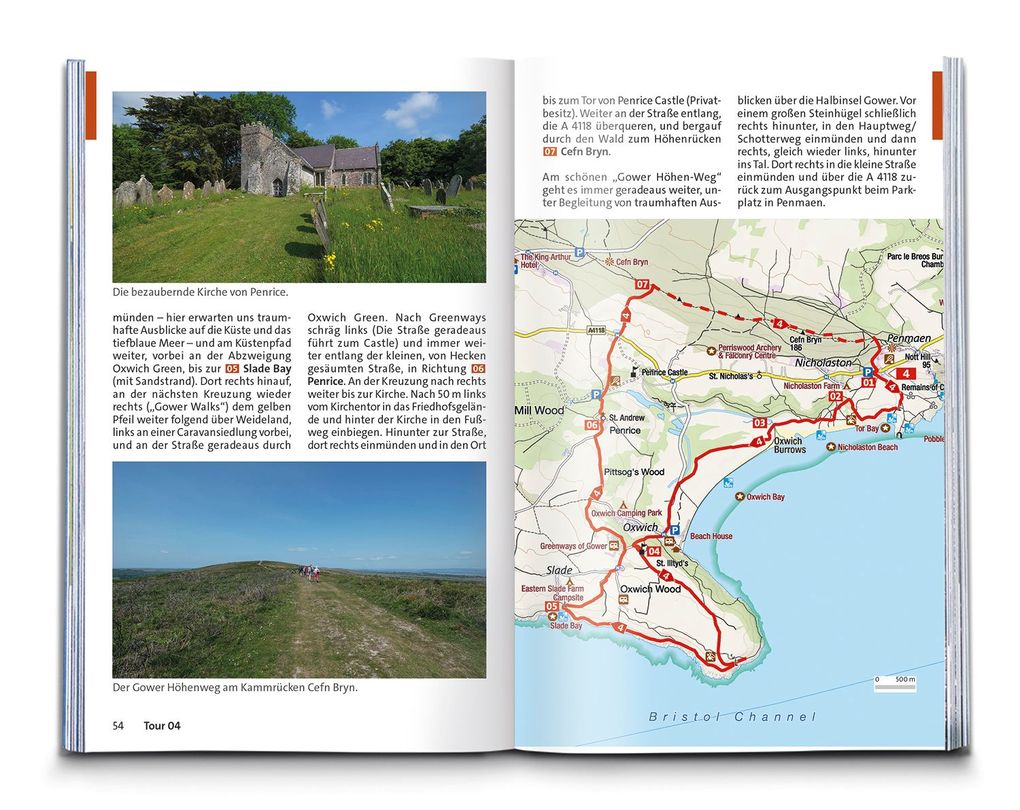The height and width of the screenshot is (810, 1020).
Task: Click 'The King Arthur Hotel' map label
Action: point(545,261)
